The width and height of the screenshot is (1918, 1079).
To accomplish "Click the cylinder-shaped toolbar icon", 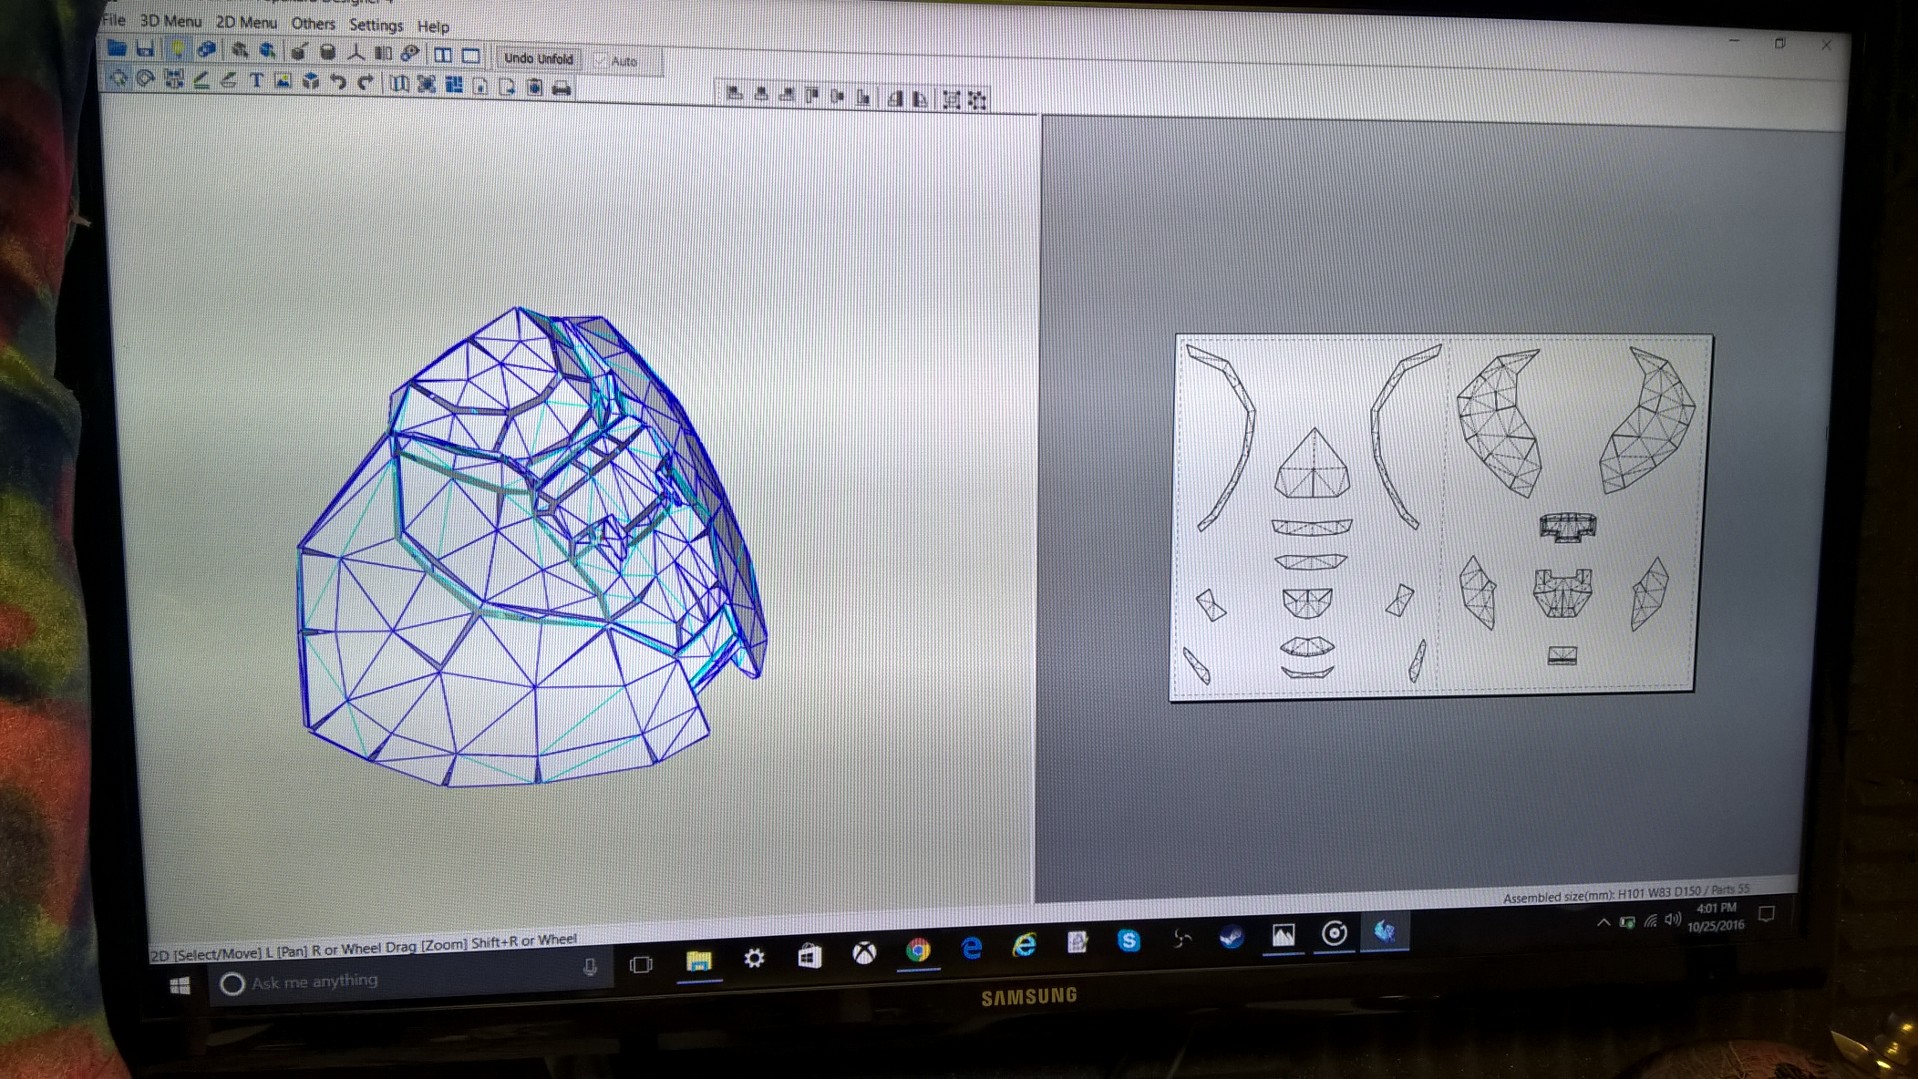I will coord(327,52).
